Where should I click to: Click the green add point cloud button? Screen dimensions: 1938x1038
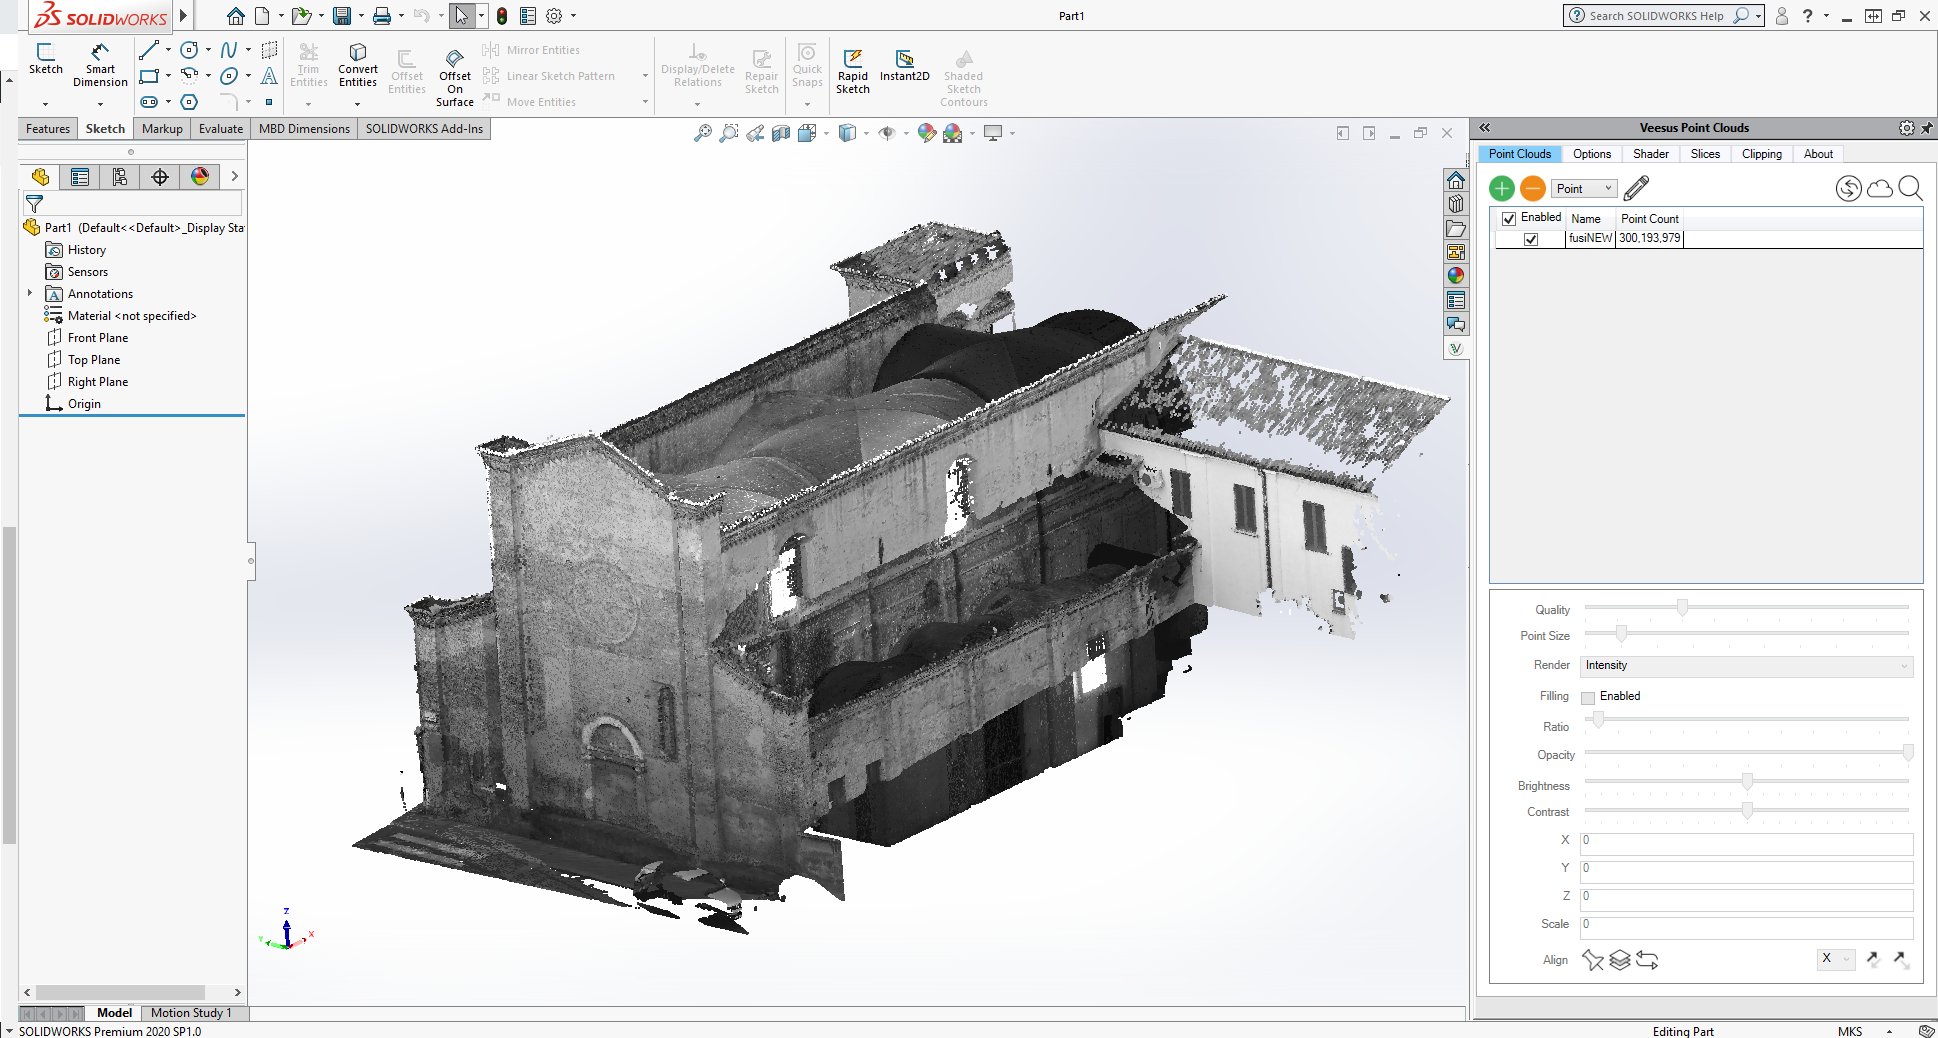(1501, 189)
